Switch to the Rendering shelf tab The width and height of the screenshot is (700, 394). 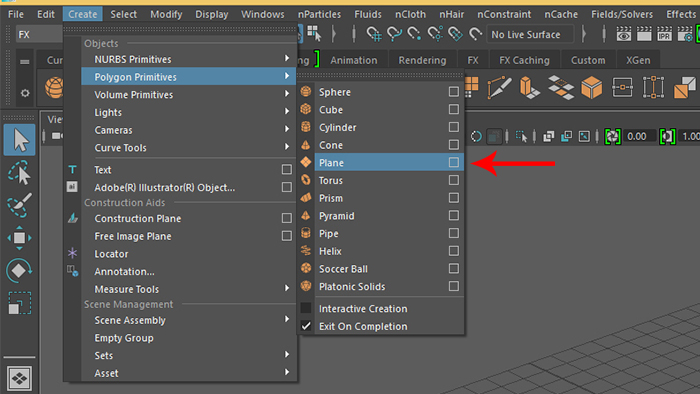[x=422, y=60]
